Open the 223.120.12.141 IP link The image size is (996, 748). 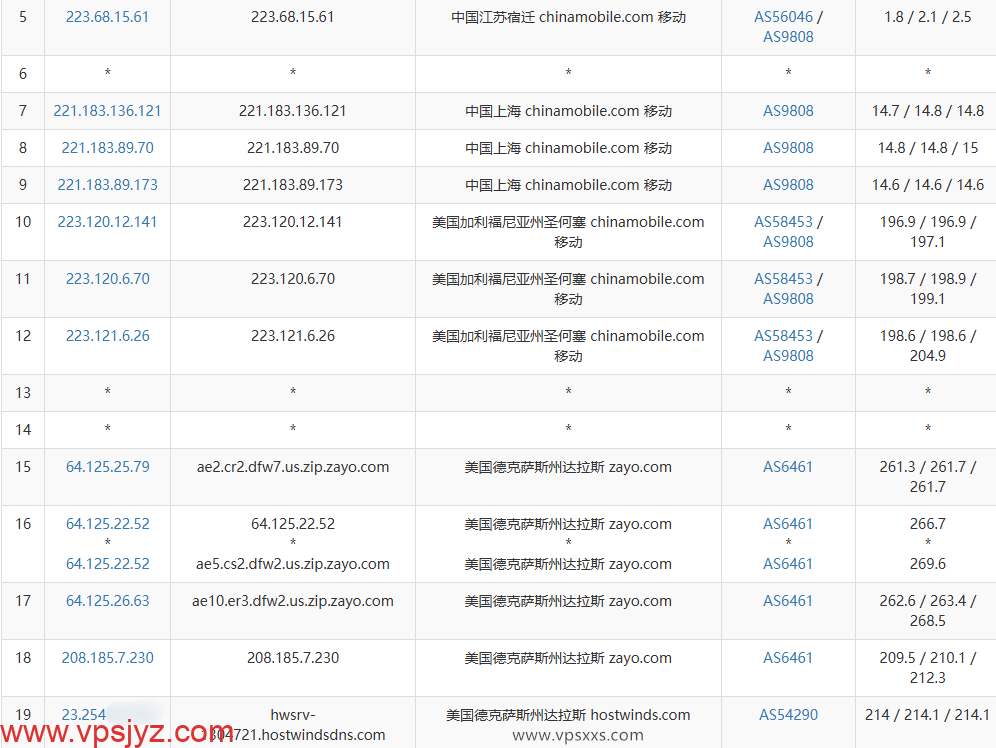coord(107,221)
